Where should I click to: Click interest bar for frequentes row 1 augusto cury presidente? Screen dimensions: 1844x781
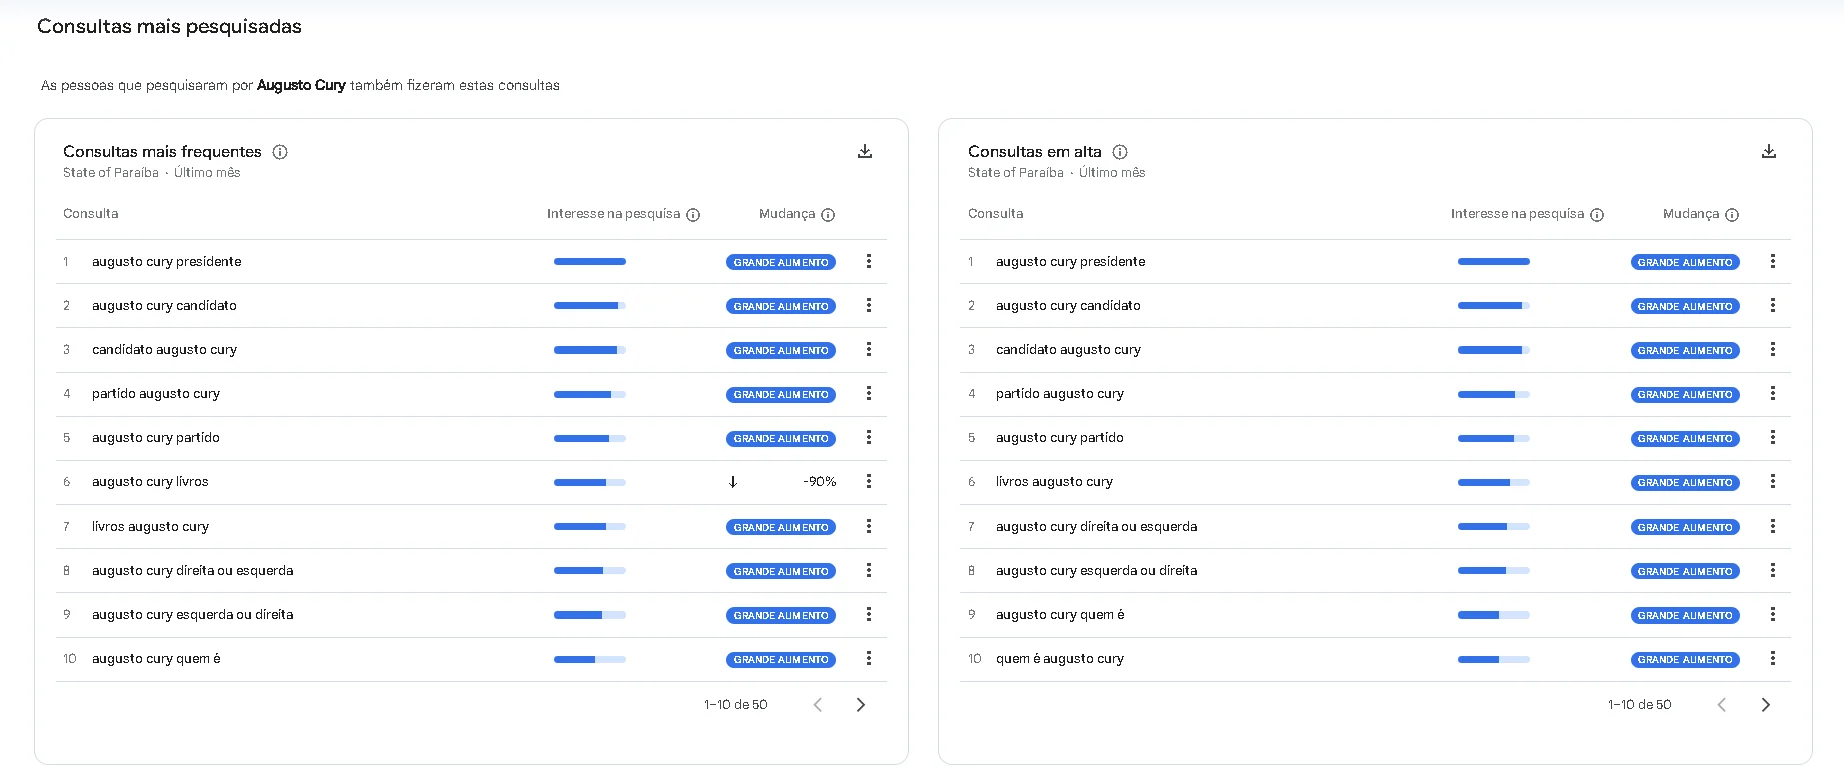click(590, 262)
